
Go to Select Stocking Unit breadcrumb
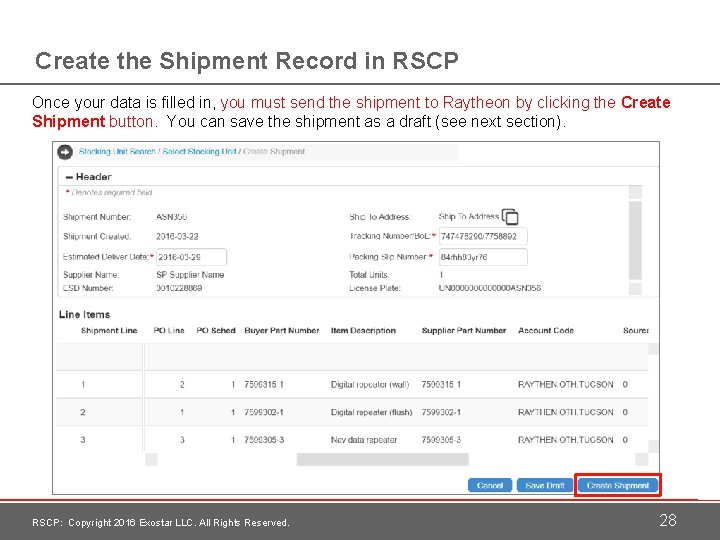coord(199,152)
